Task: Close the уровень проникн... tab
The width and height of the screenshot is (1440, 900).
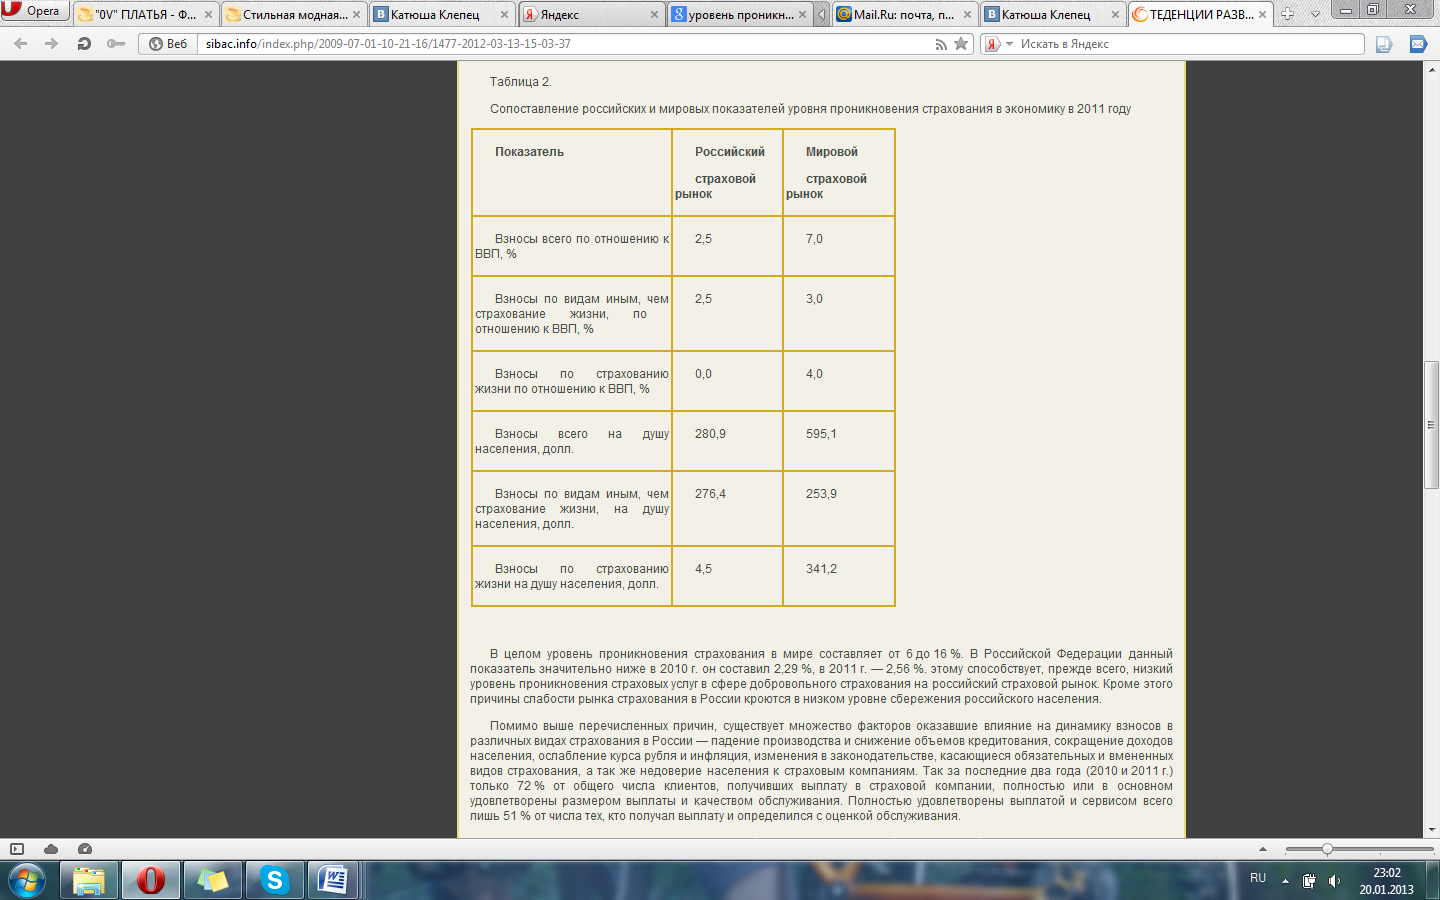Action: [802, 15]
